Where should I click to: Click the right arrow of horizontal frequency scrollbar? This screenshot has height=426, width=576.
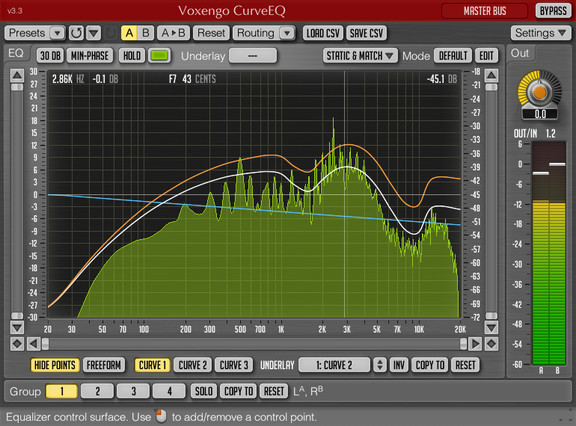[475, 344]
